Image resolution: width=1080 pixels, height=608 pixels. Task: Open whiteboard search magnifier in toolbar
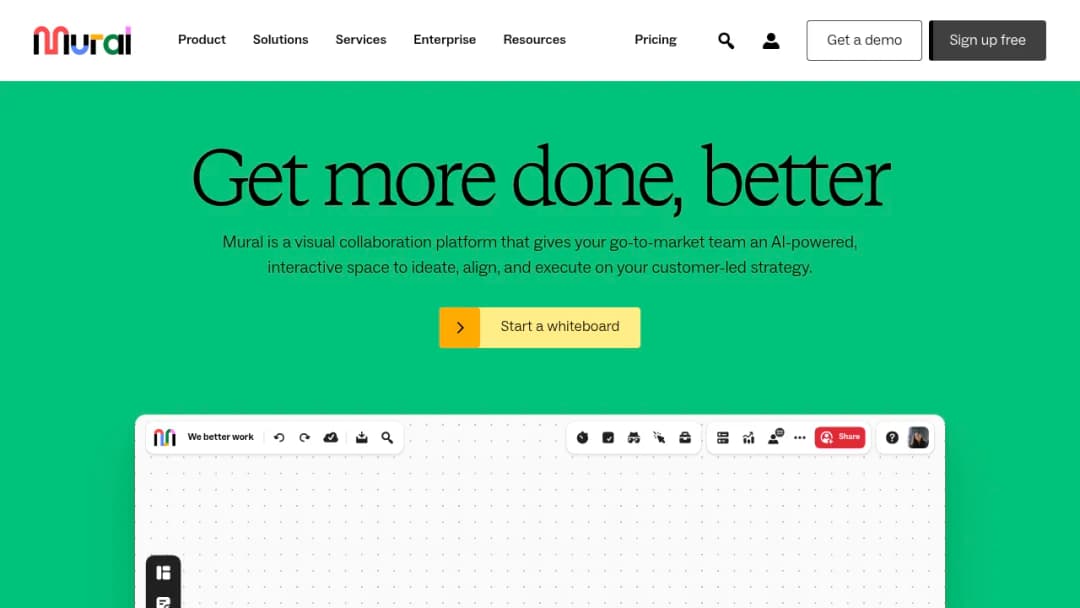point(387,437)
